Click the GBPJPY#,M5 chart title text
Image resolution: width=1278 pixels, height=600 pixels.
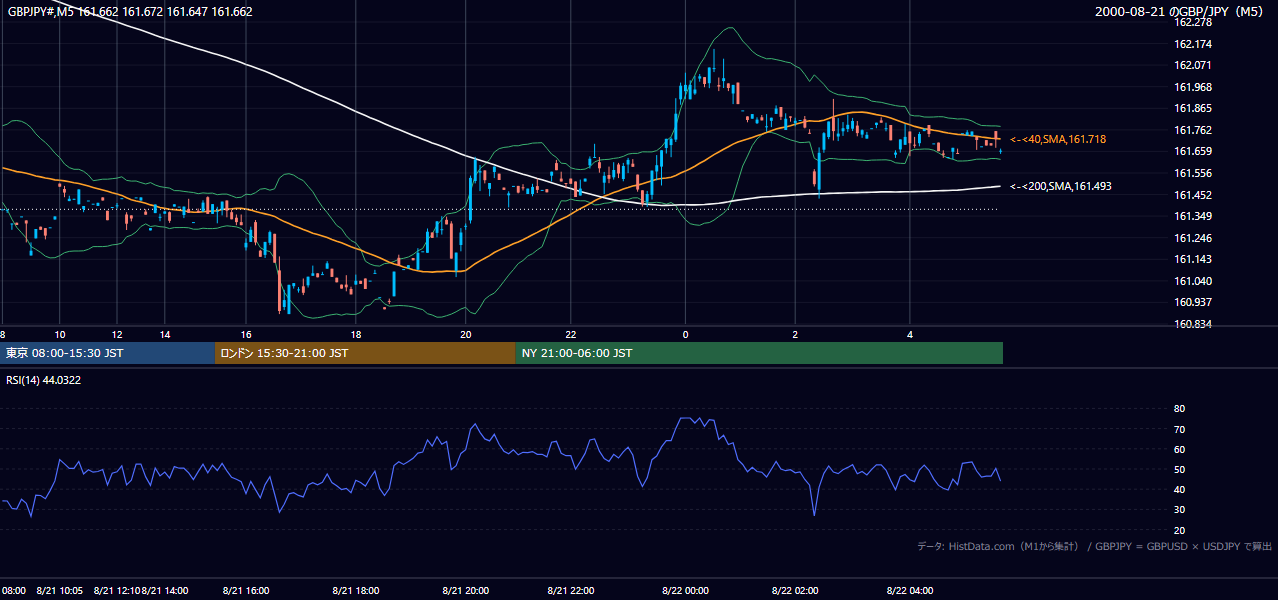[x=130, y=12]
